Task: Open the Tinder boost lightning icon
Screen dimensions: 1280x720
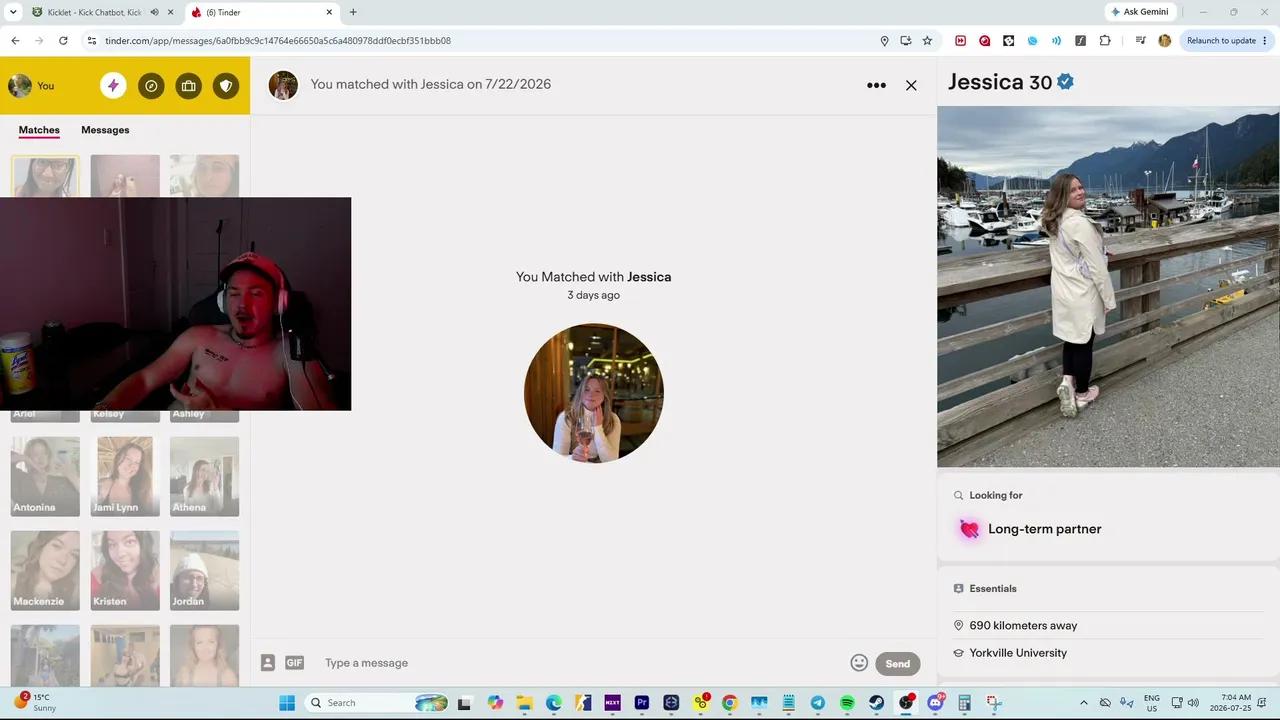Action: coord(113,86)
